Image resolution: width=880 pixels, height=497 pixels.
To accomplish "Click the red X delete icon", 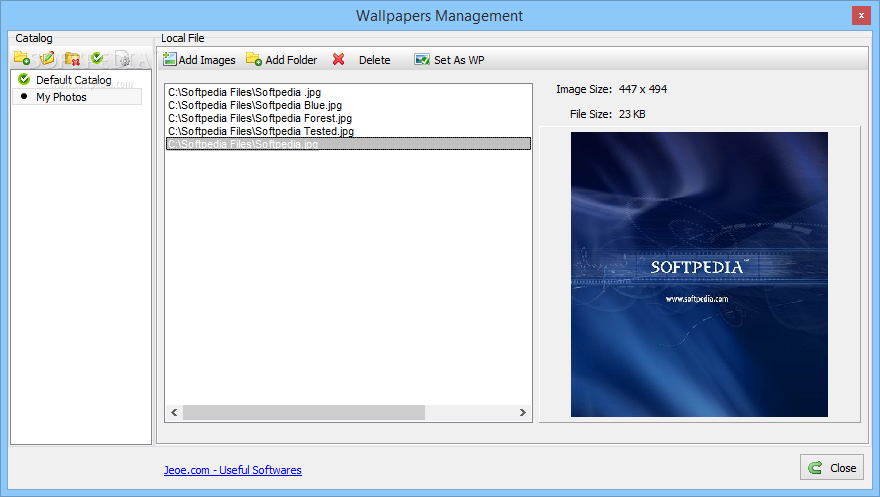I will 338,59.
